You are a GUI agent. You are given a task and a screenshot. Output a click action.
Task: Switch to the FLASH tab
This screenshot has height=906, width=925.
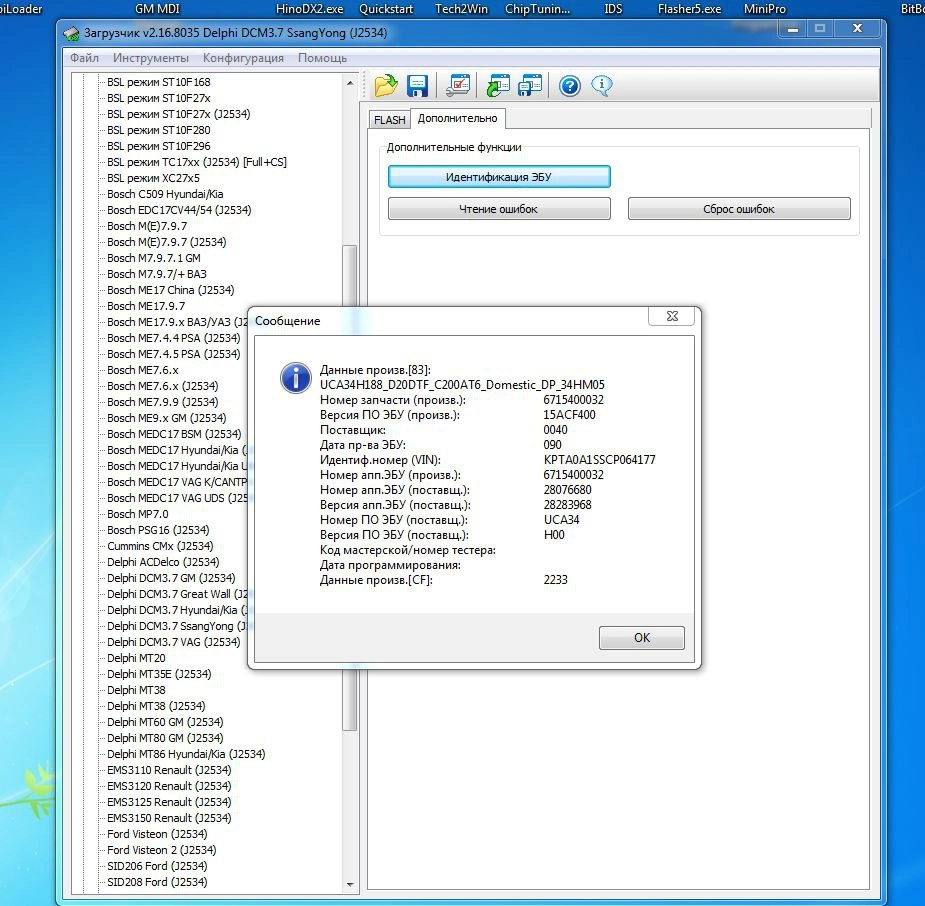pyautogui.click(x=389, y=120)
